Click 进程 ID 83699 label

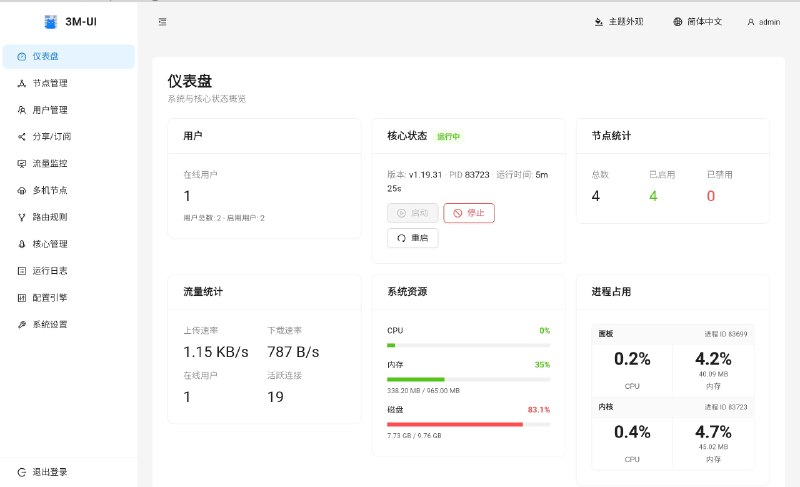[x=726, y=334]
